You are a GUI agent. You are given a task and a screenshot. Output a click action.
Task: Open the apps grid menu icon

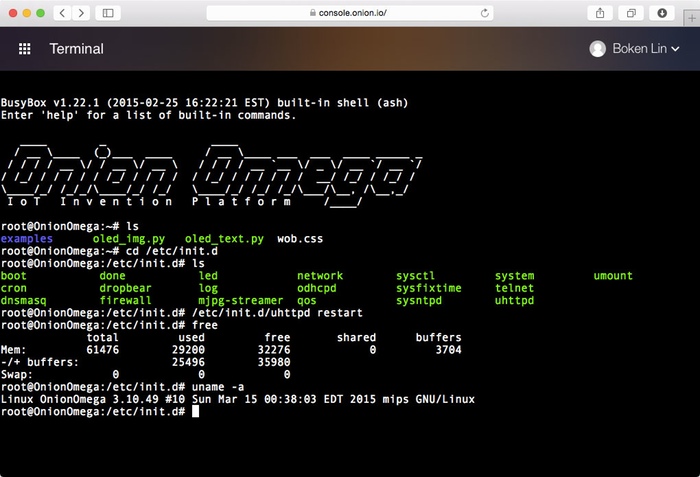[x=25, y=49]
